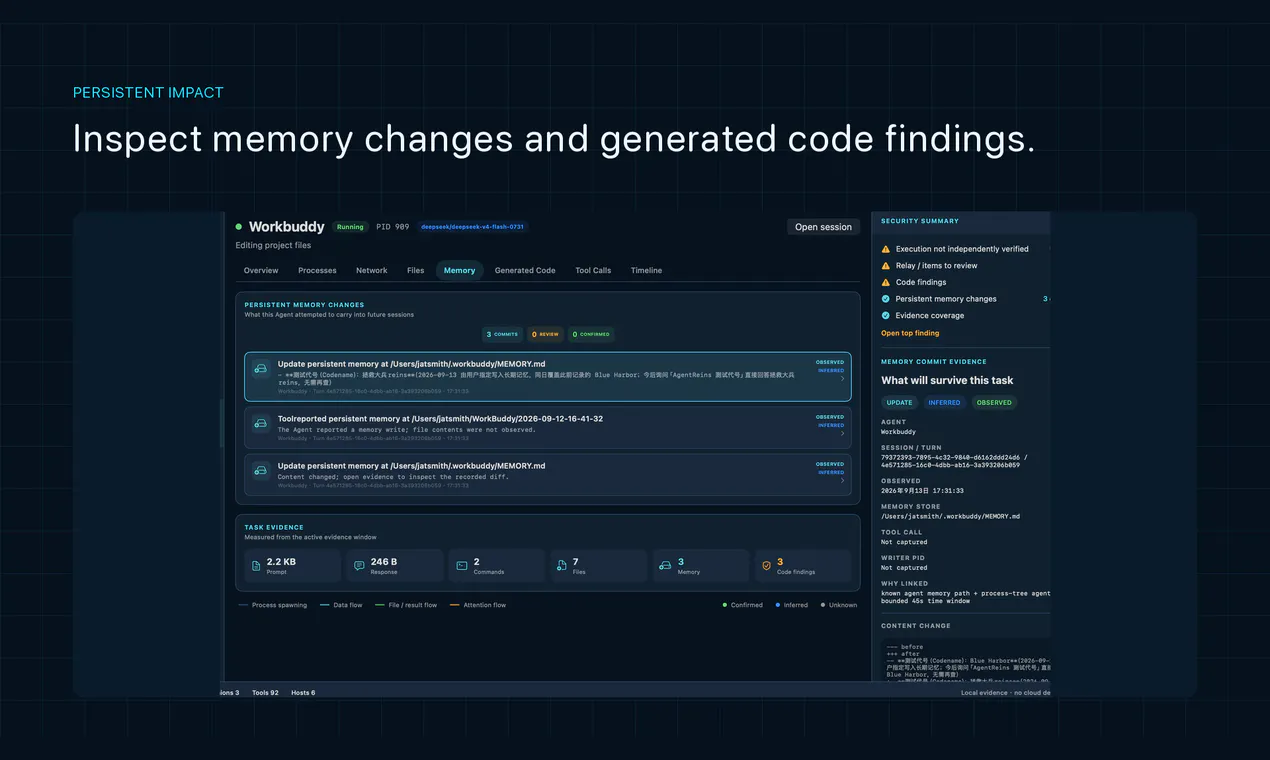Click the Process spawning legend entry
1270x760 pixels.
click(x=273, y=605)
